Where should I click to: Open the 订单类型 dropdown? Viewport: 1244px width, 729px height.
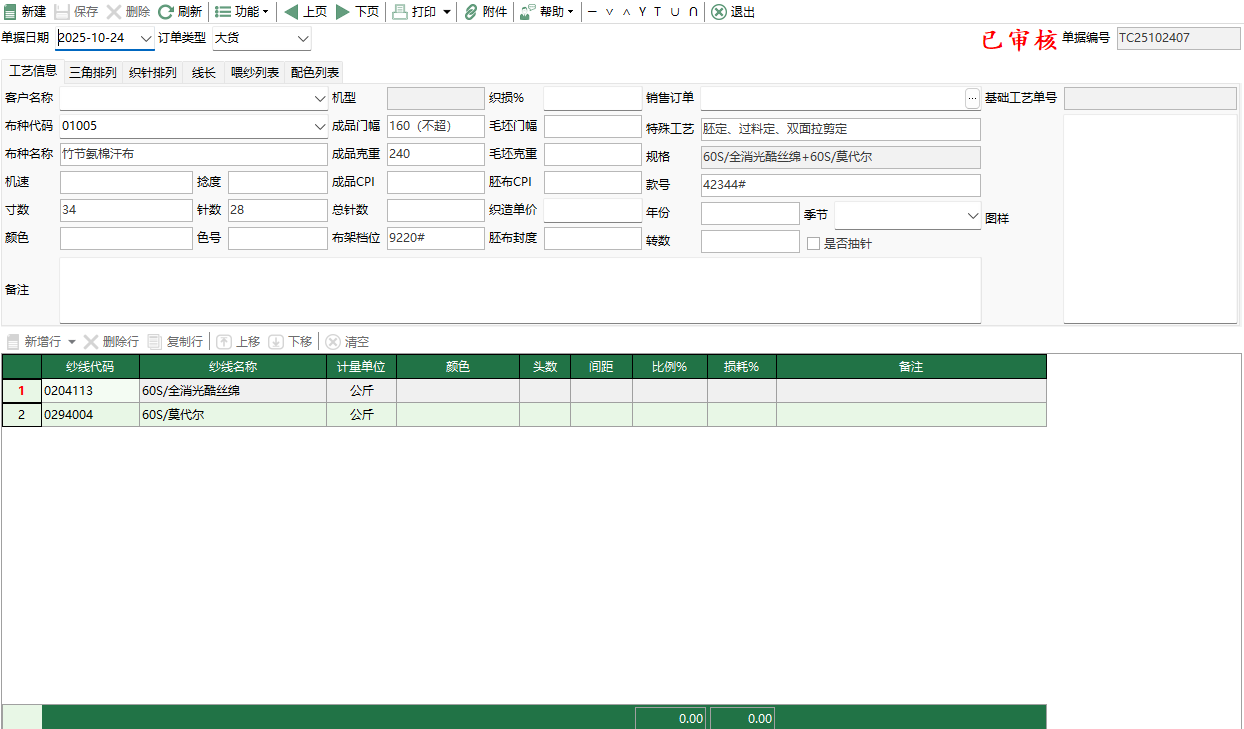(x=303, y=38)
